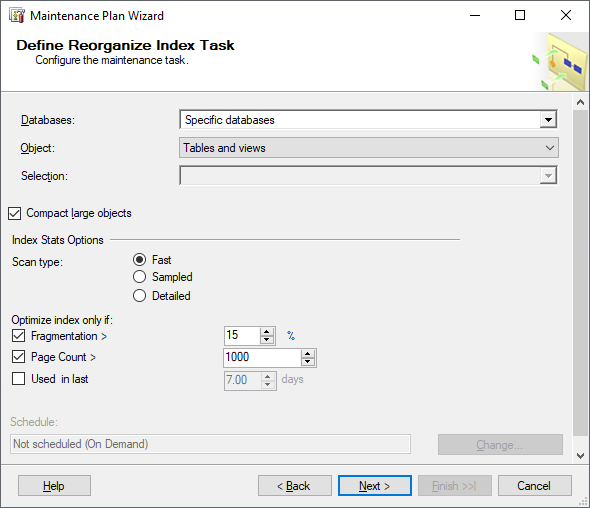Click the Databases label
This screenshot has width=590, height=508.
click(48, 120)
